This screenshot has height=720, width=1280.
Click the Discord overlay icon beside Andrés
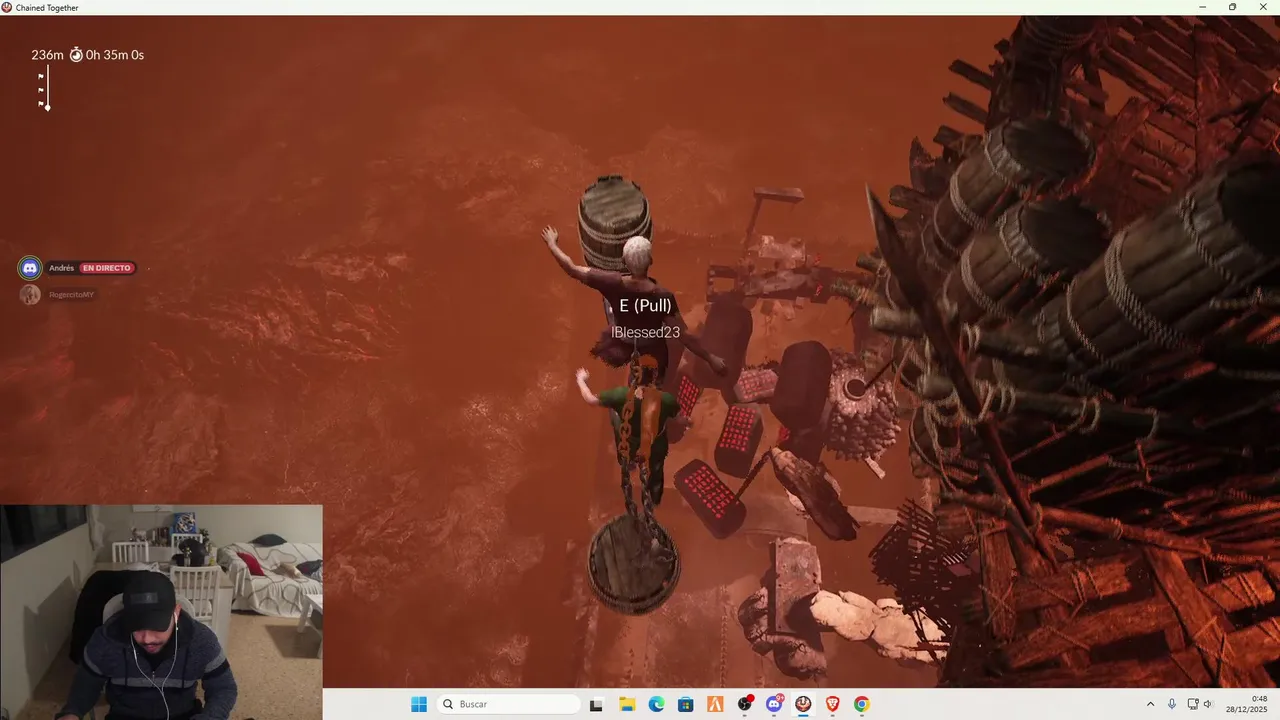[x=31, y=268]
